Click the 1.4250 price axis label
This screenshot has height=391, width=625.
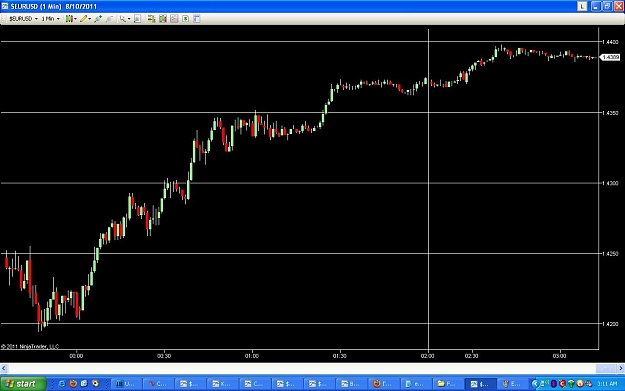(x=610, y=253)
